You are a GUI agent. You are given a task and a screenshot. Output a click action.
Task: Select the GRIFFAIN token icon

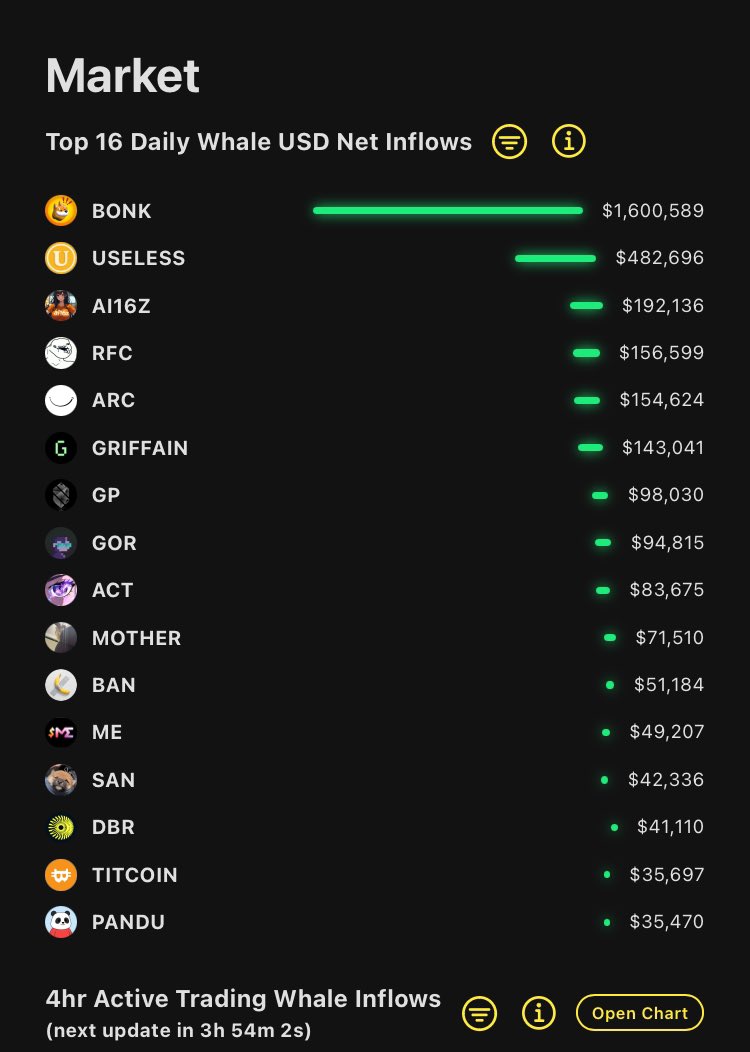pyautogui.click(x=61, y=448)
